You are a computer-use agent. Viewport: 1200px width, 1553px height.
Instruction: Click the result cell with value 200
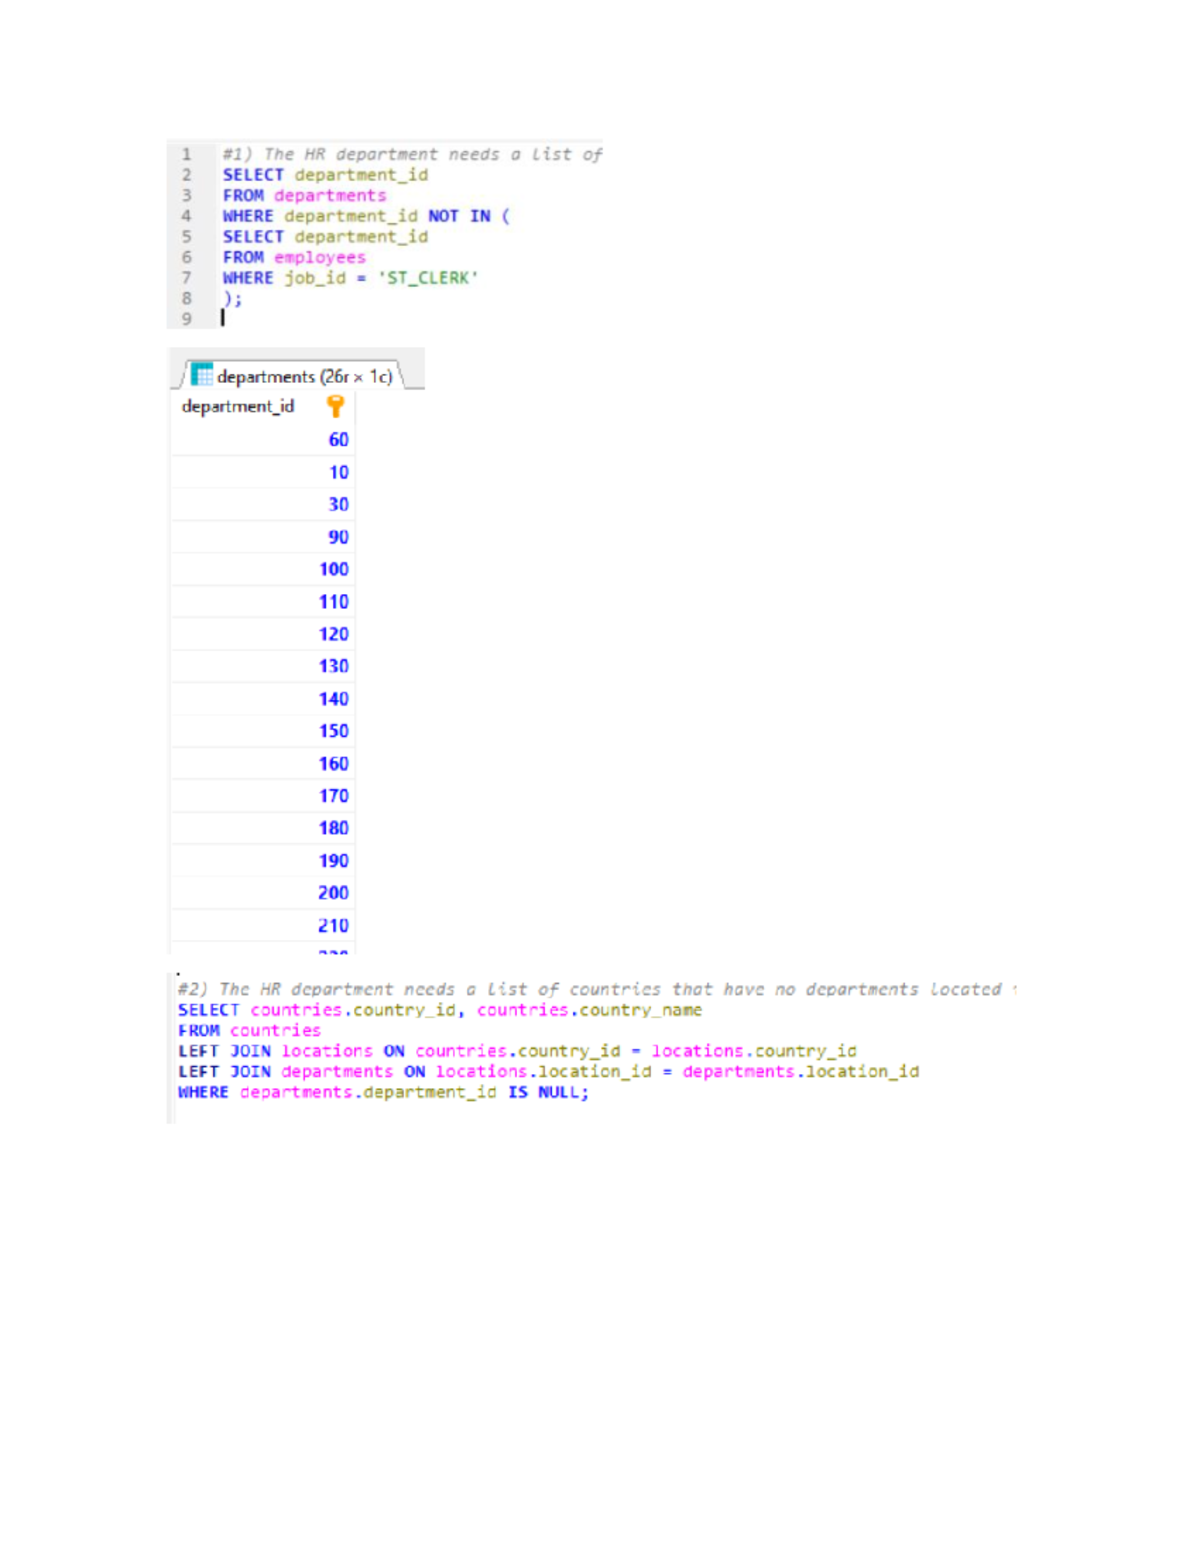[x=263, y=893]
